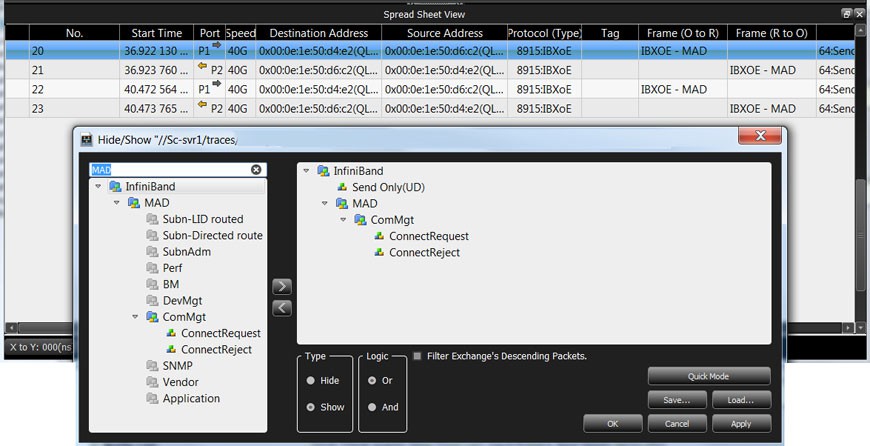Click the restore icon of Spread Sheet View
The image size is (870, 446).
pyautogui.click(x=846, y=14)
